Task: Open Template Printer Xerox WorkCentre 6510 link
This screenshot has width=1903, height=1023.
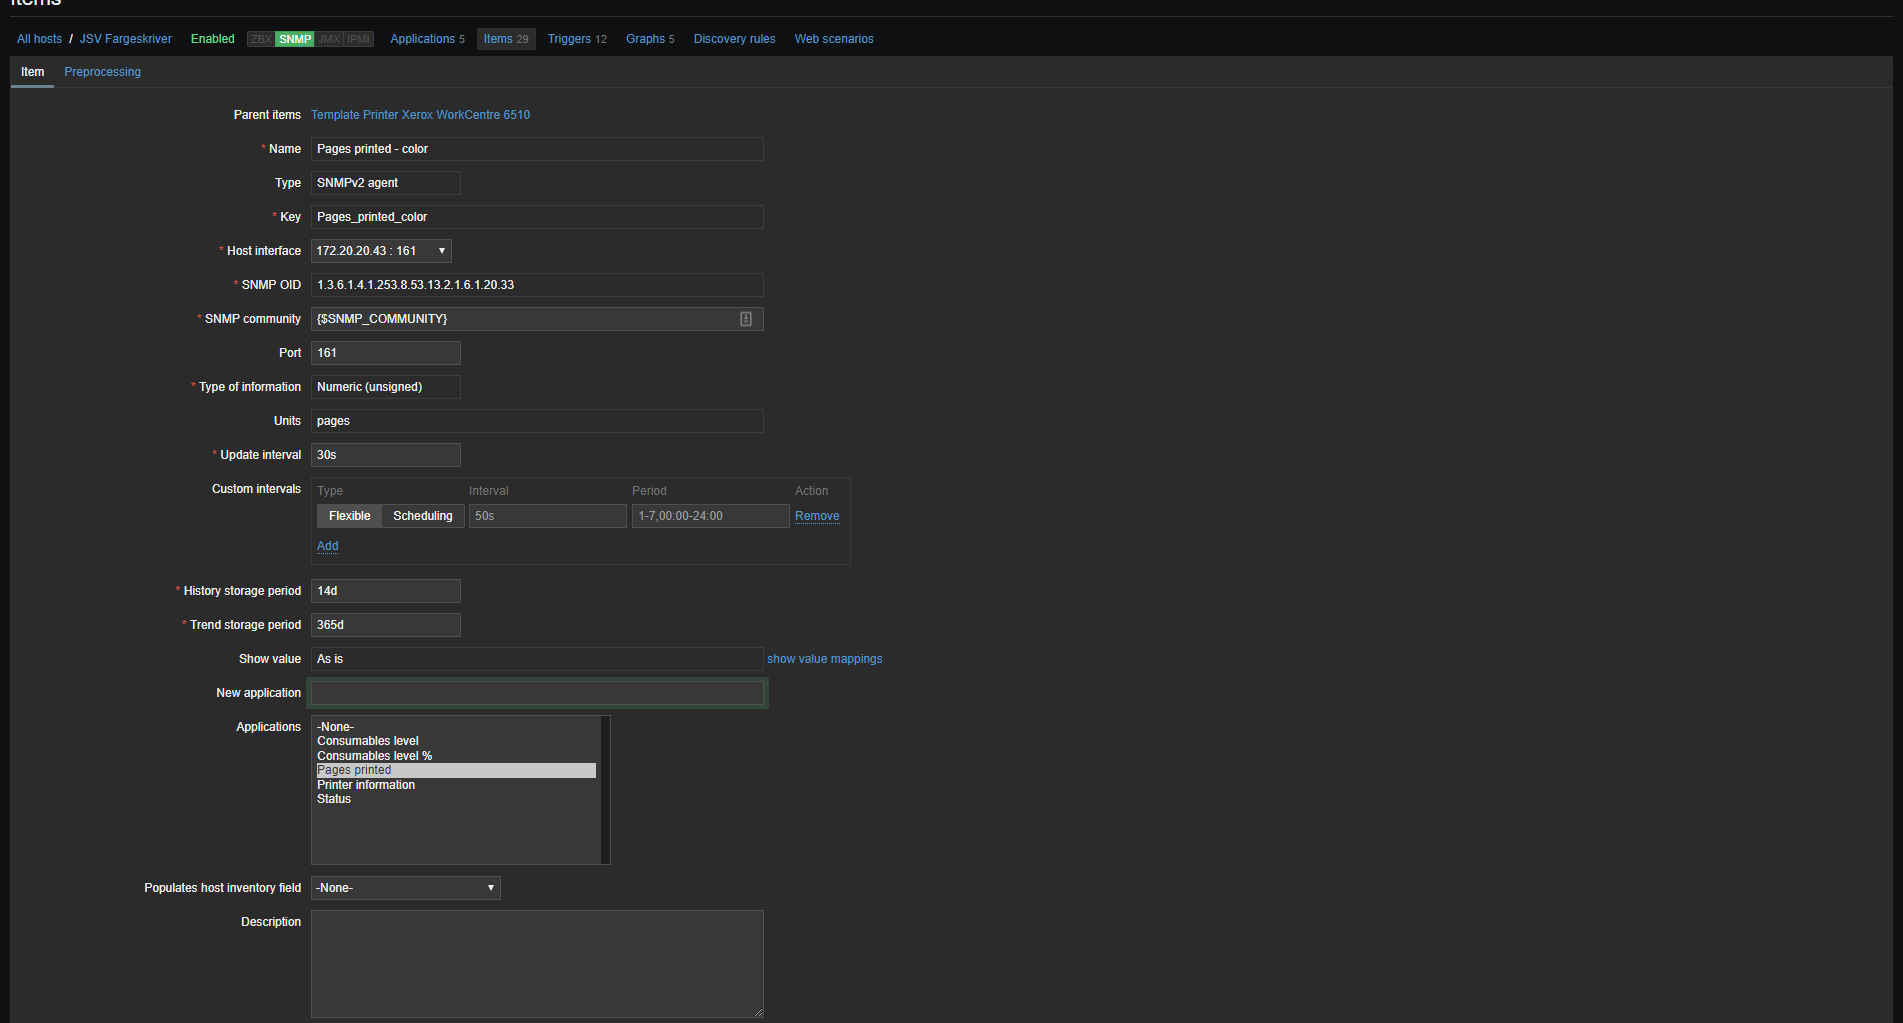Action: 420,115
